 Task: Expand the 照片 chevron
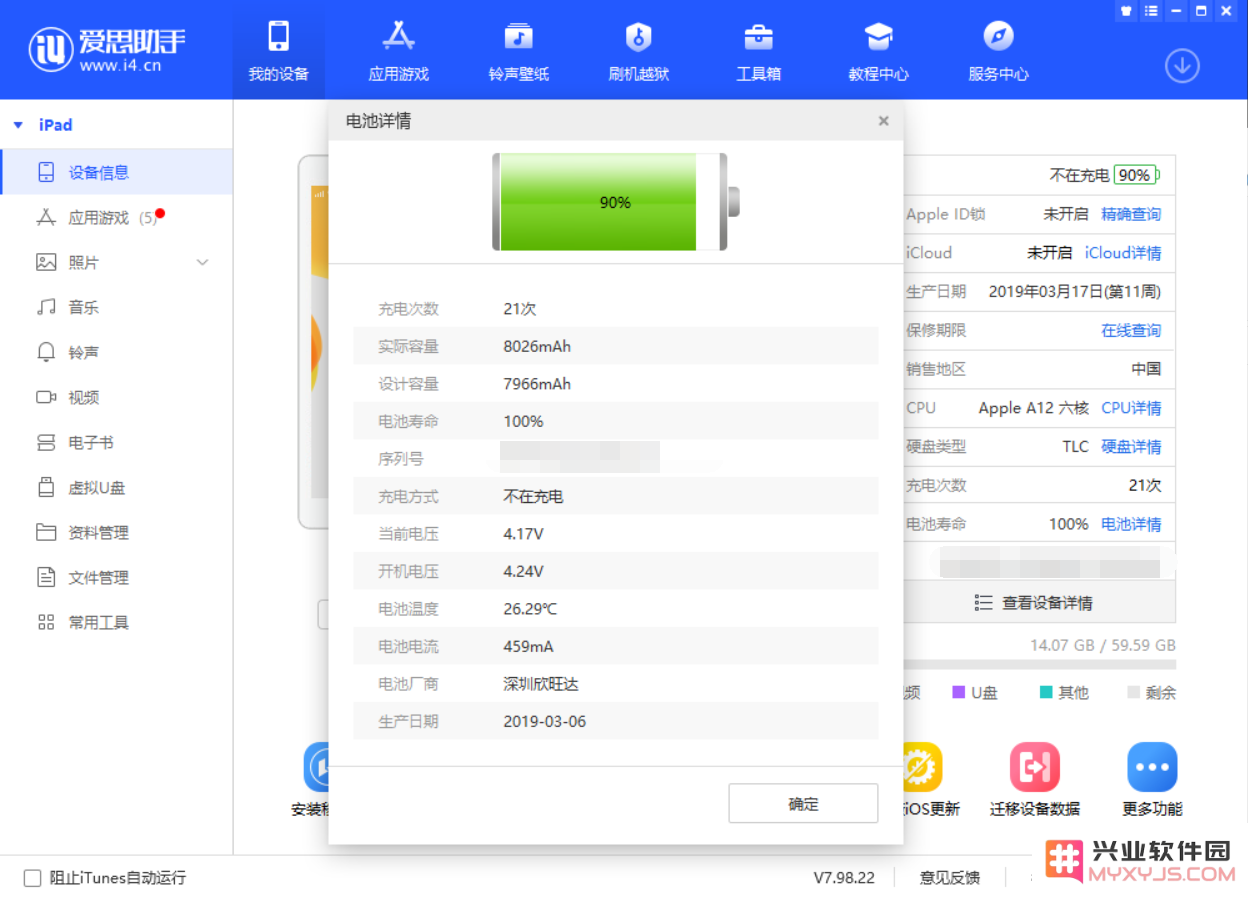click(203, 262)
